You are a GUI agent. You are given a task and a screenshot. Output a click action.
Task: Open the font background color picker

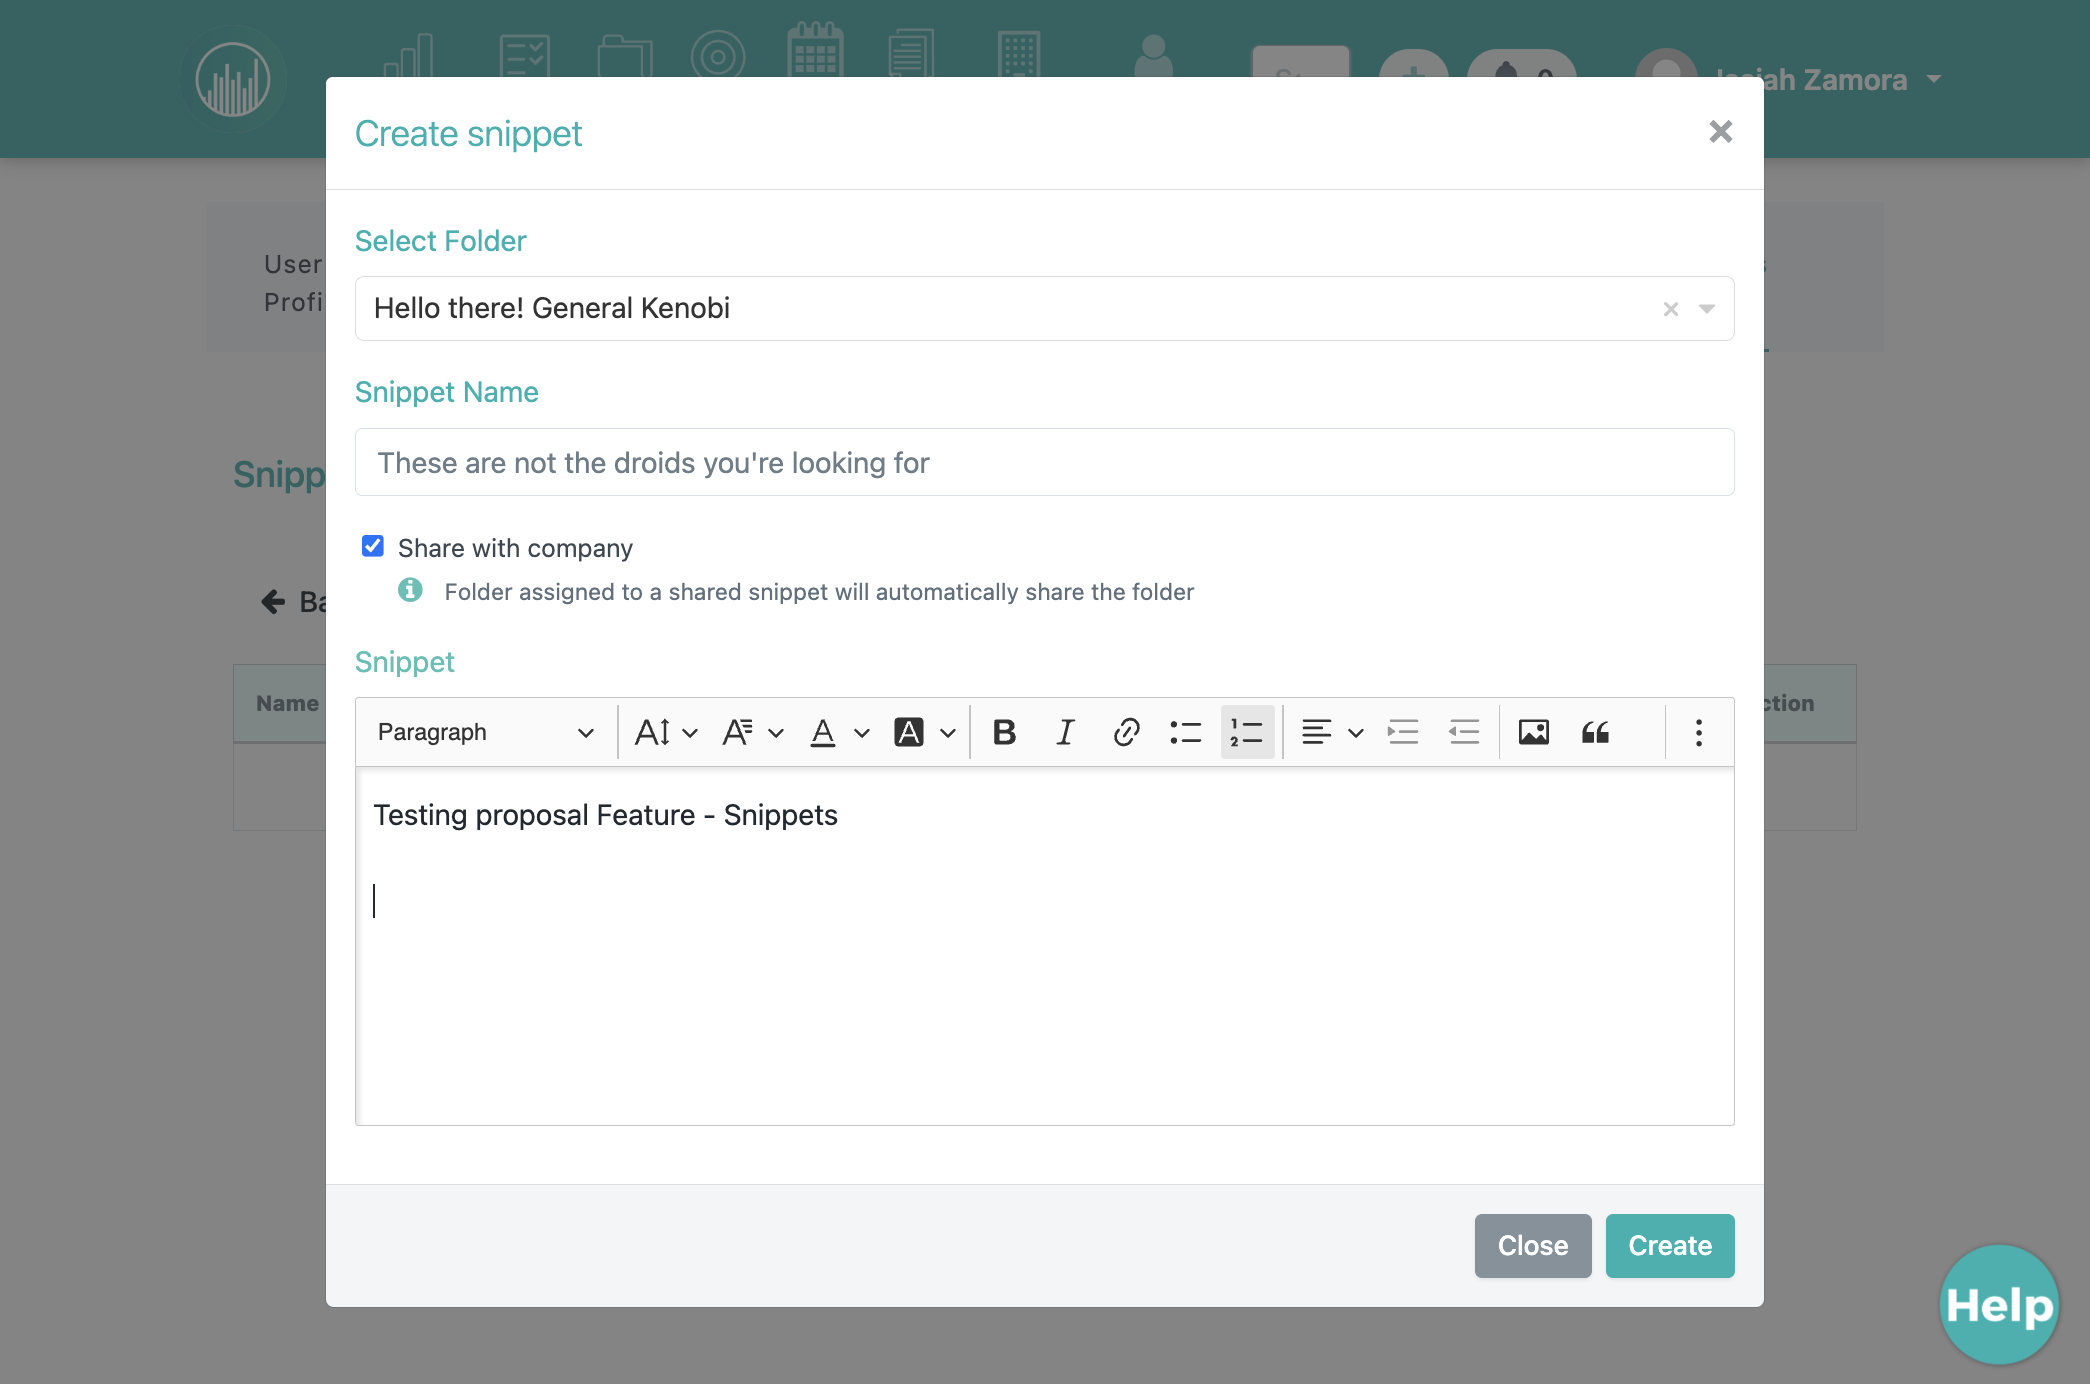point(924,732)
